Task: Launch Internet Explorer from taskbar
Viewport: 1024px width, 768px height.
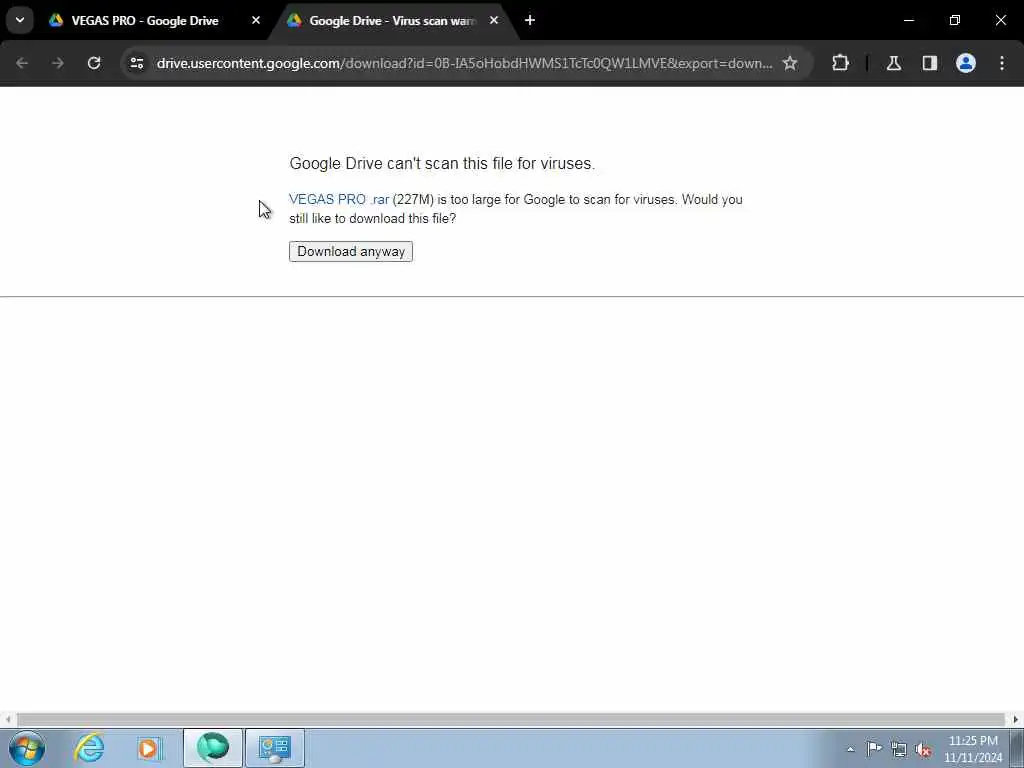Action: pyautogui.click(x=89, y=748)
